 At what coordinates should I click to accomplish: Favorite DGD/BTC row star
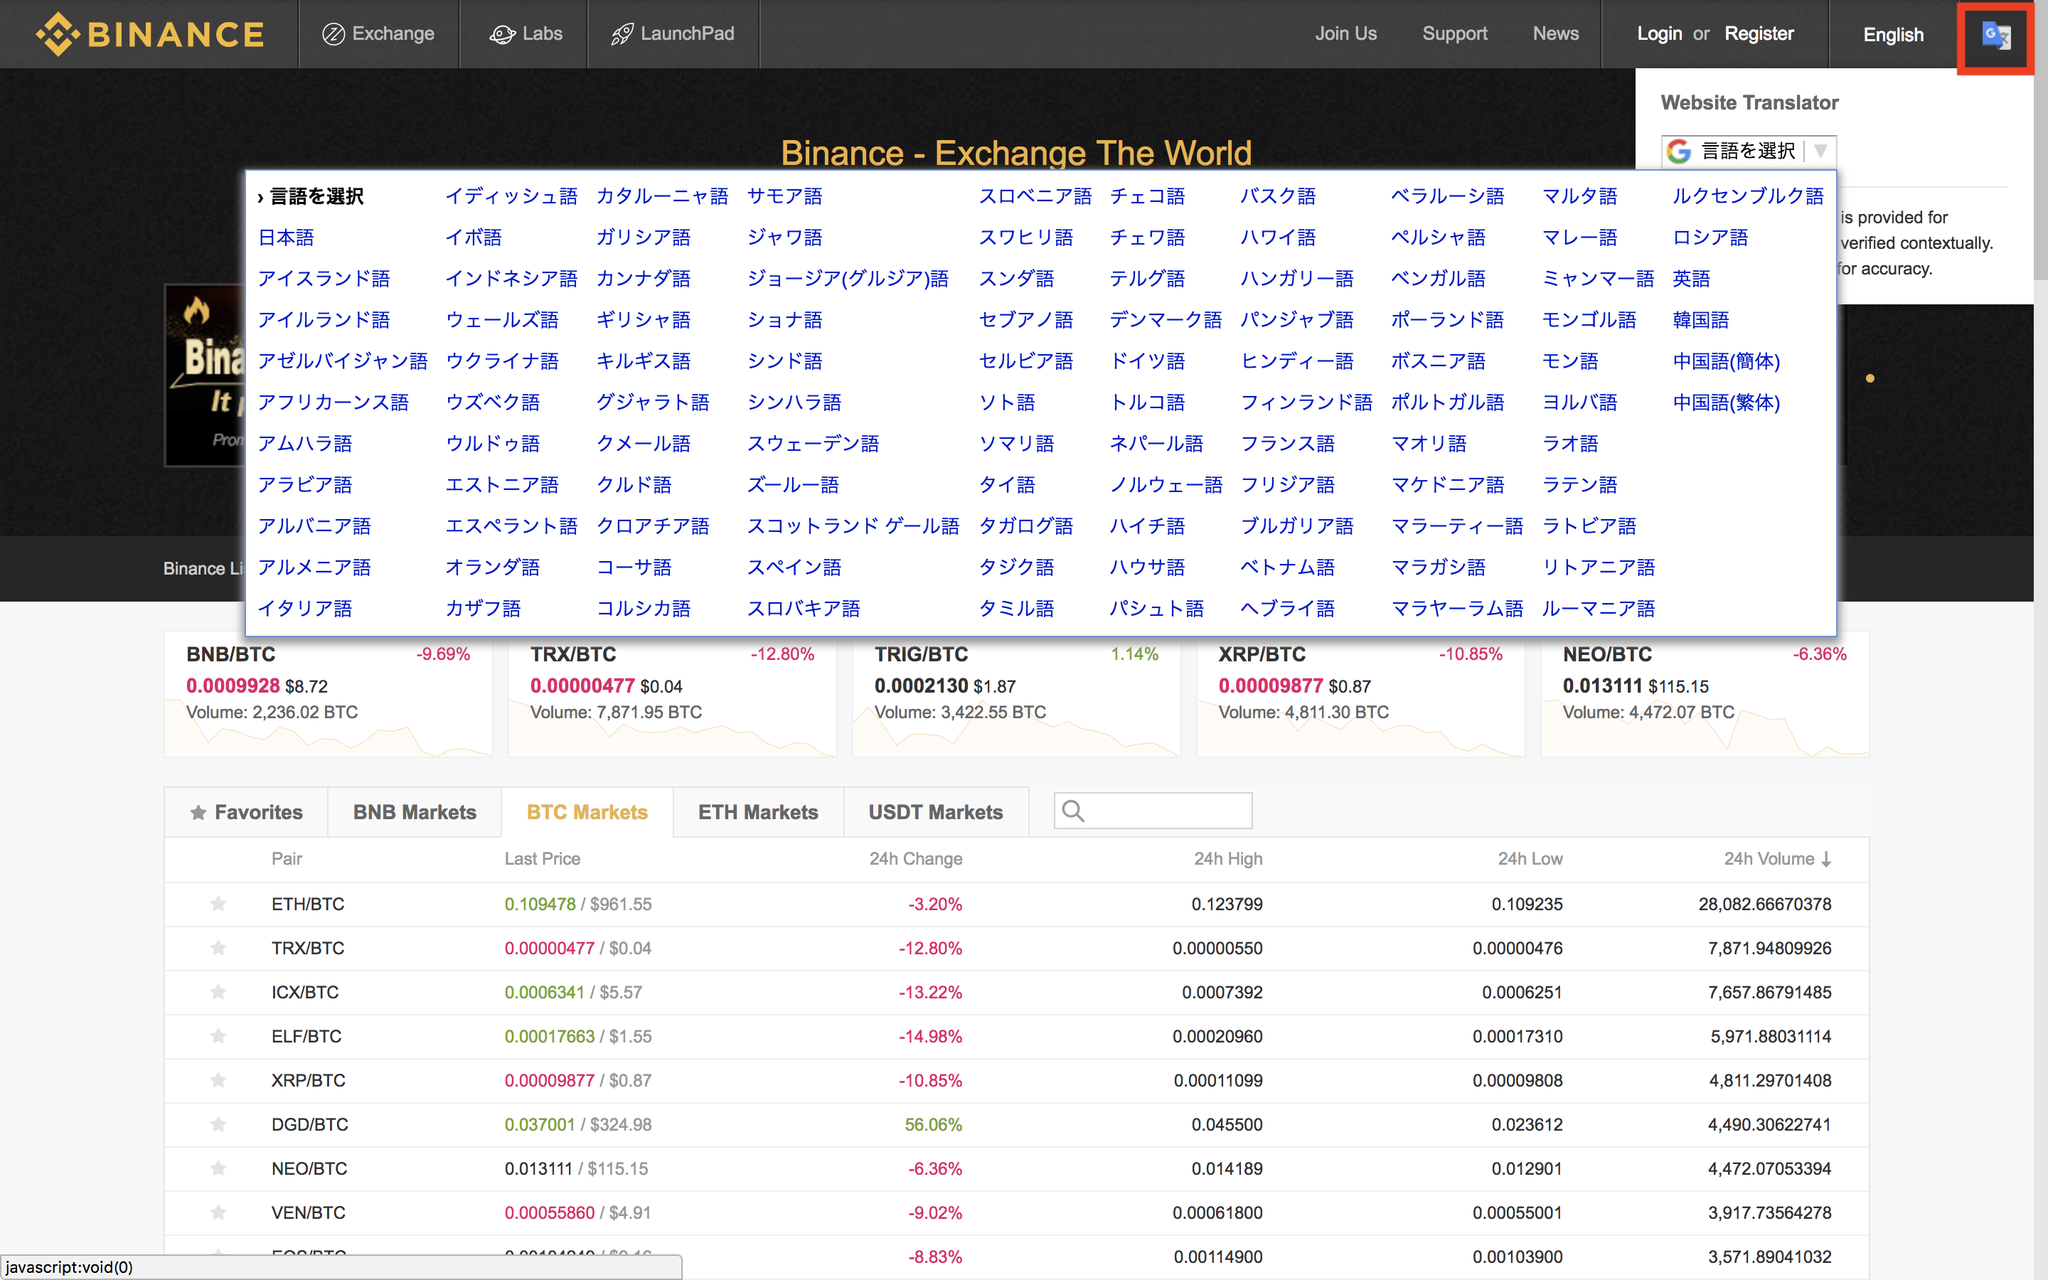[x=218, y=1124]
